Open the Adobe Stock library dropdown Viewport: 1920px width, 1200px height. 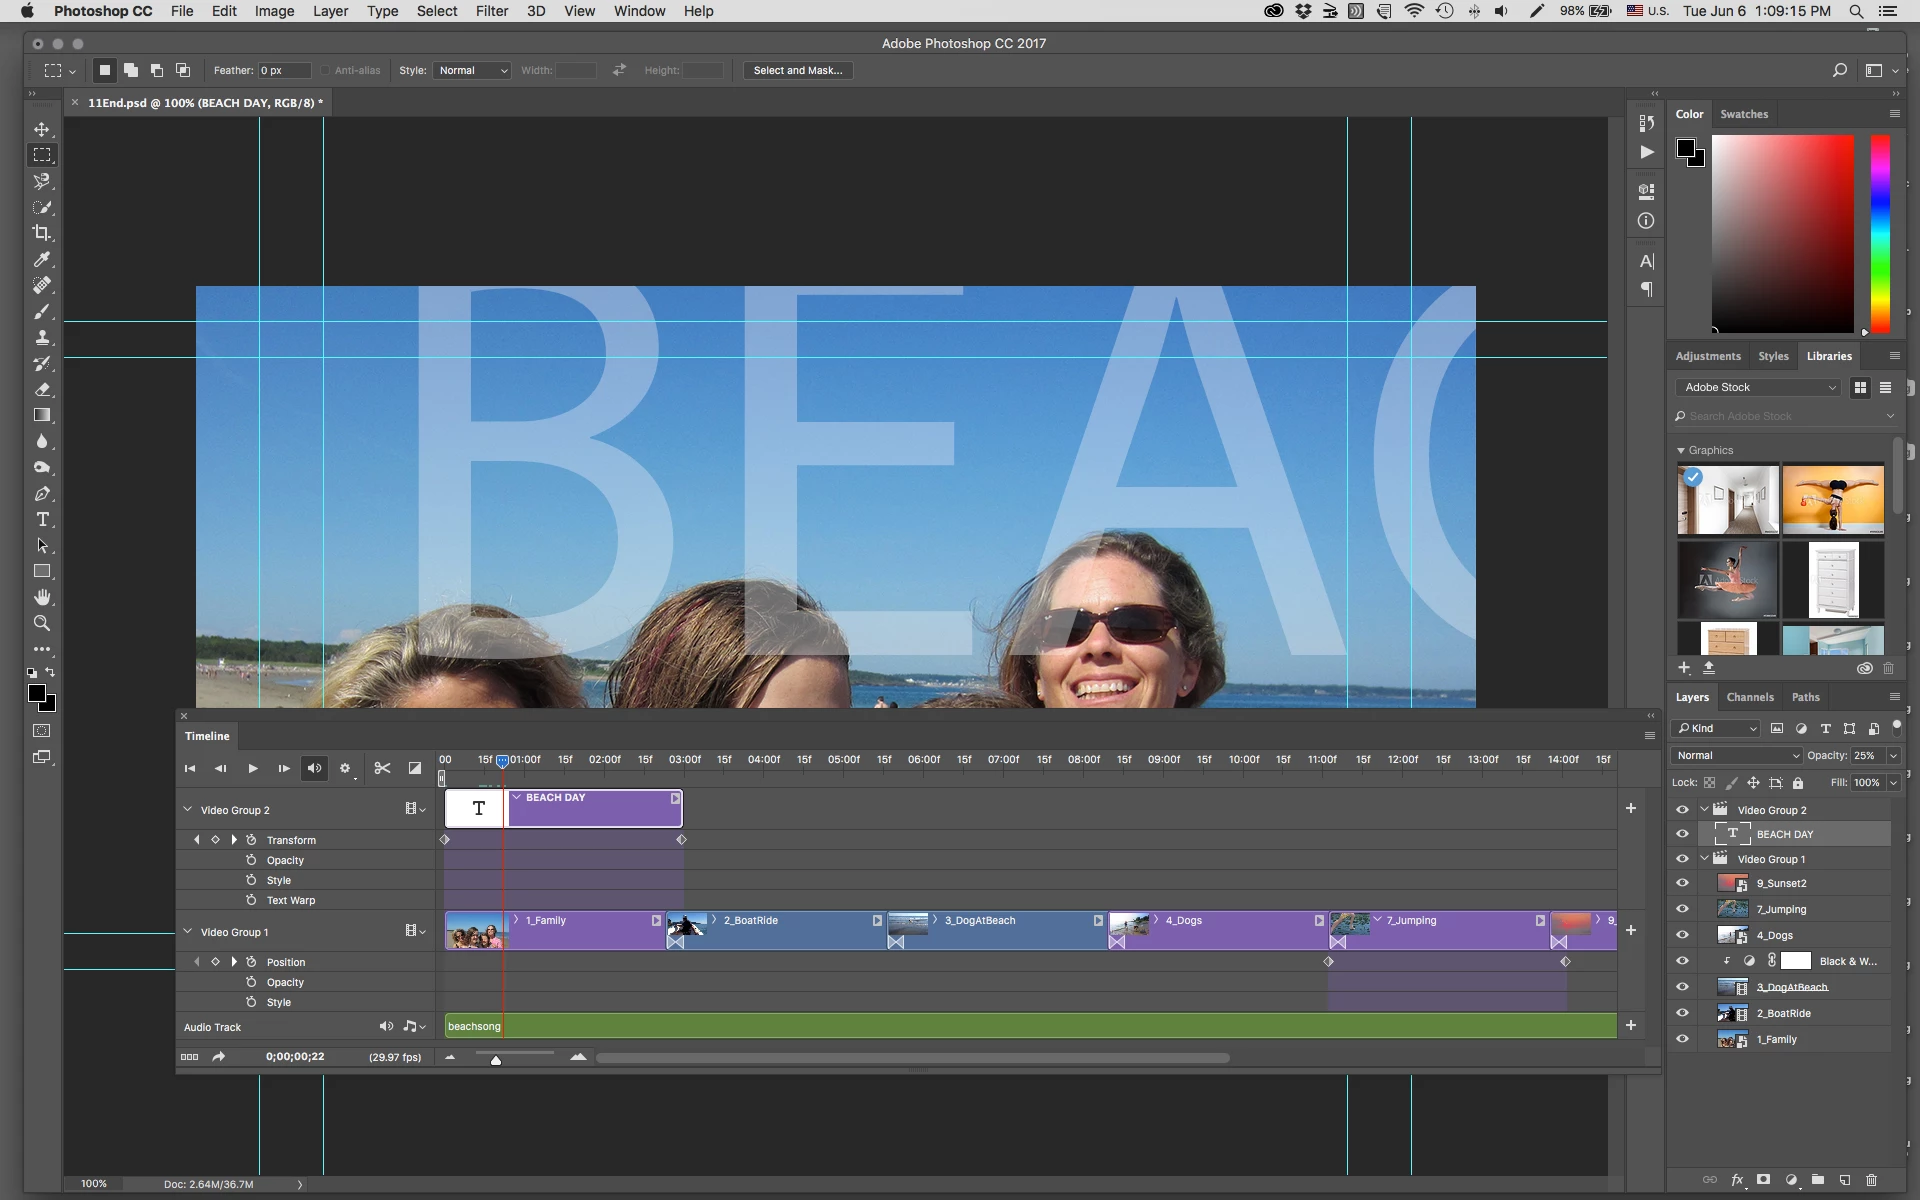(1759, 387)
